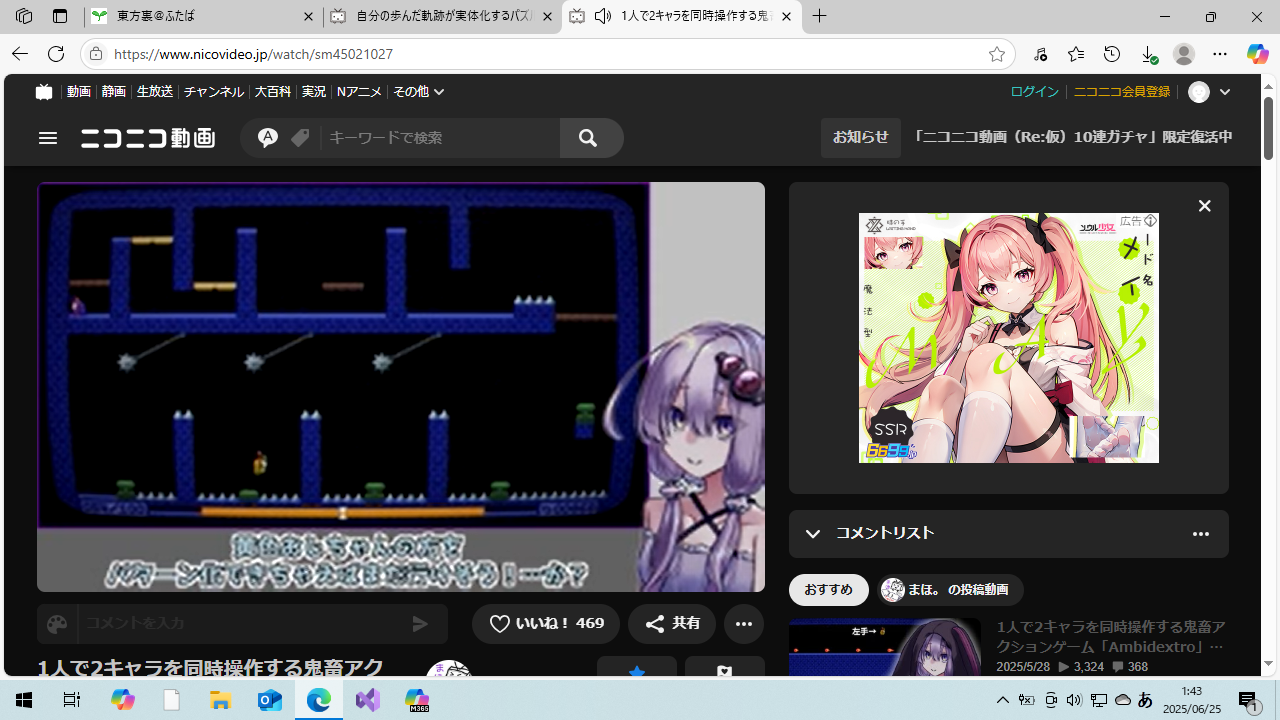
Task: Select the keyword search mode 'A' icon
Action: click(267, 138)
